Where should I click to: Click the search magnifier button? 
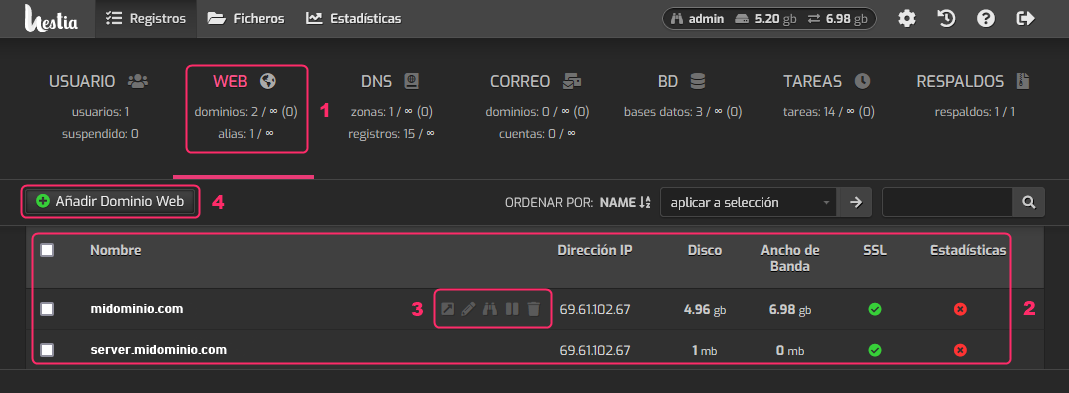pyautogui.click(x=1028, y=202)
